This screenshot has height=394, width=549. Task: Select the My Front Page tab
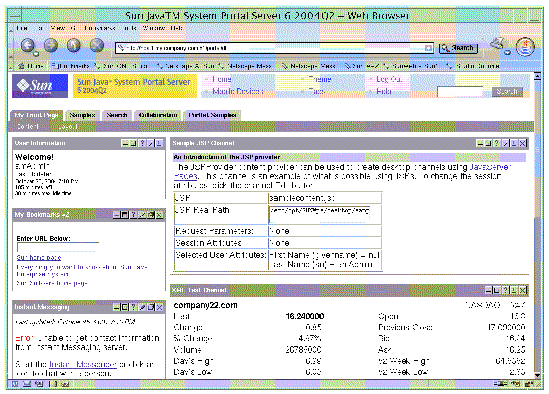pos(36,115)
